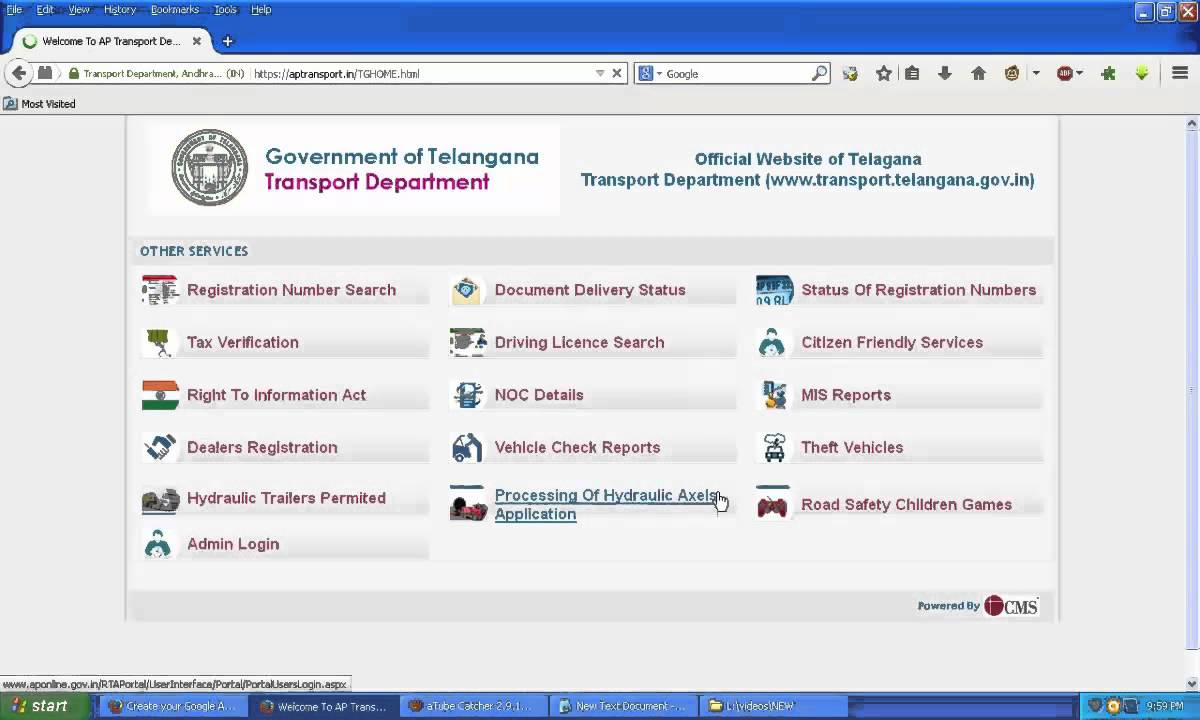Click the search magnifier icon in search box
Image resolution: width=1200 pixels, height=720 pixels.
[820, 73]
